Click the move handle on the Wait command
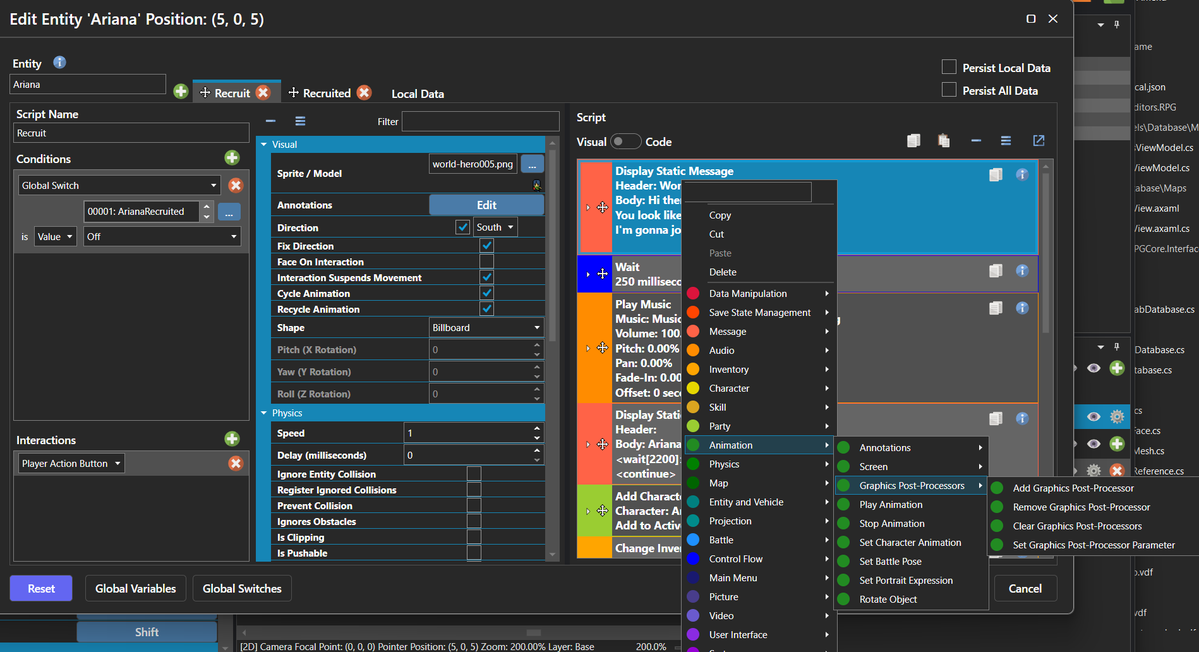The width and height of the screenshot is (1199, 652). (x=603, y=274)
